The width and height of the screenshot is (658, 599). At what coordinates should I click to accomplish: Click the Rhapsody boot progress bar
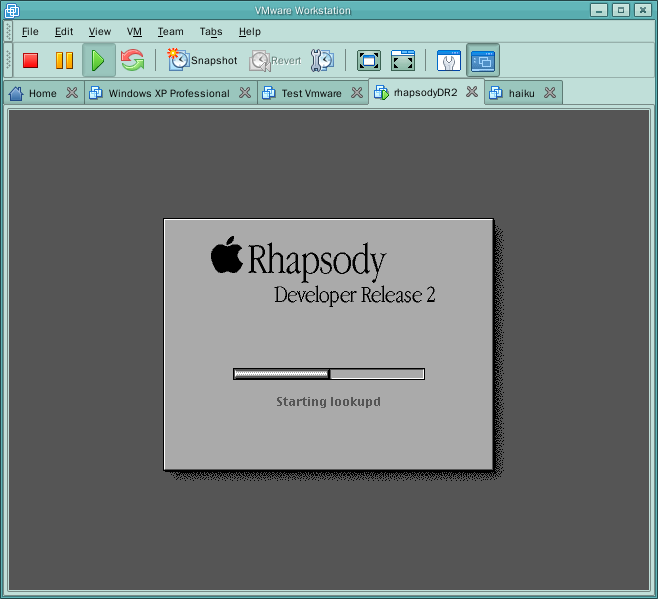pyautogui.click(x=329, y=374)
